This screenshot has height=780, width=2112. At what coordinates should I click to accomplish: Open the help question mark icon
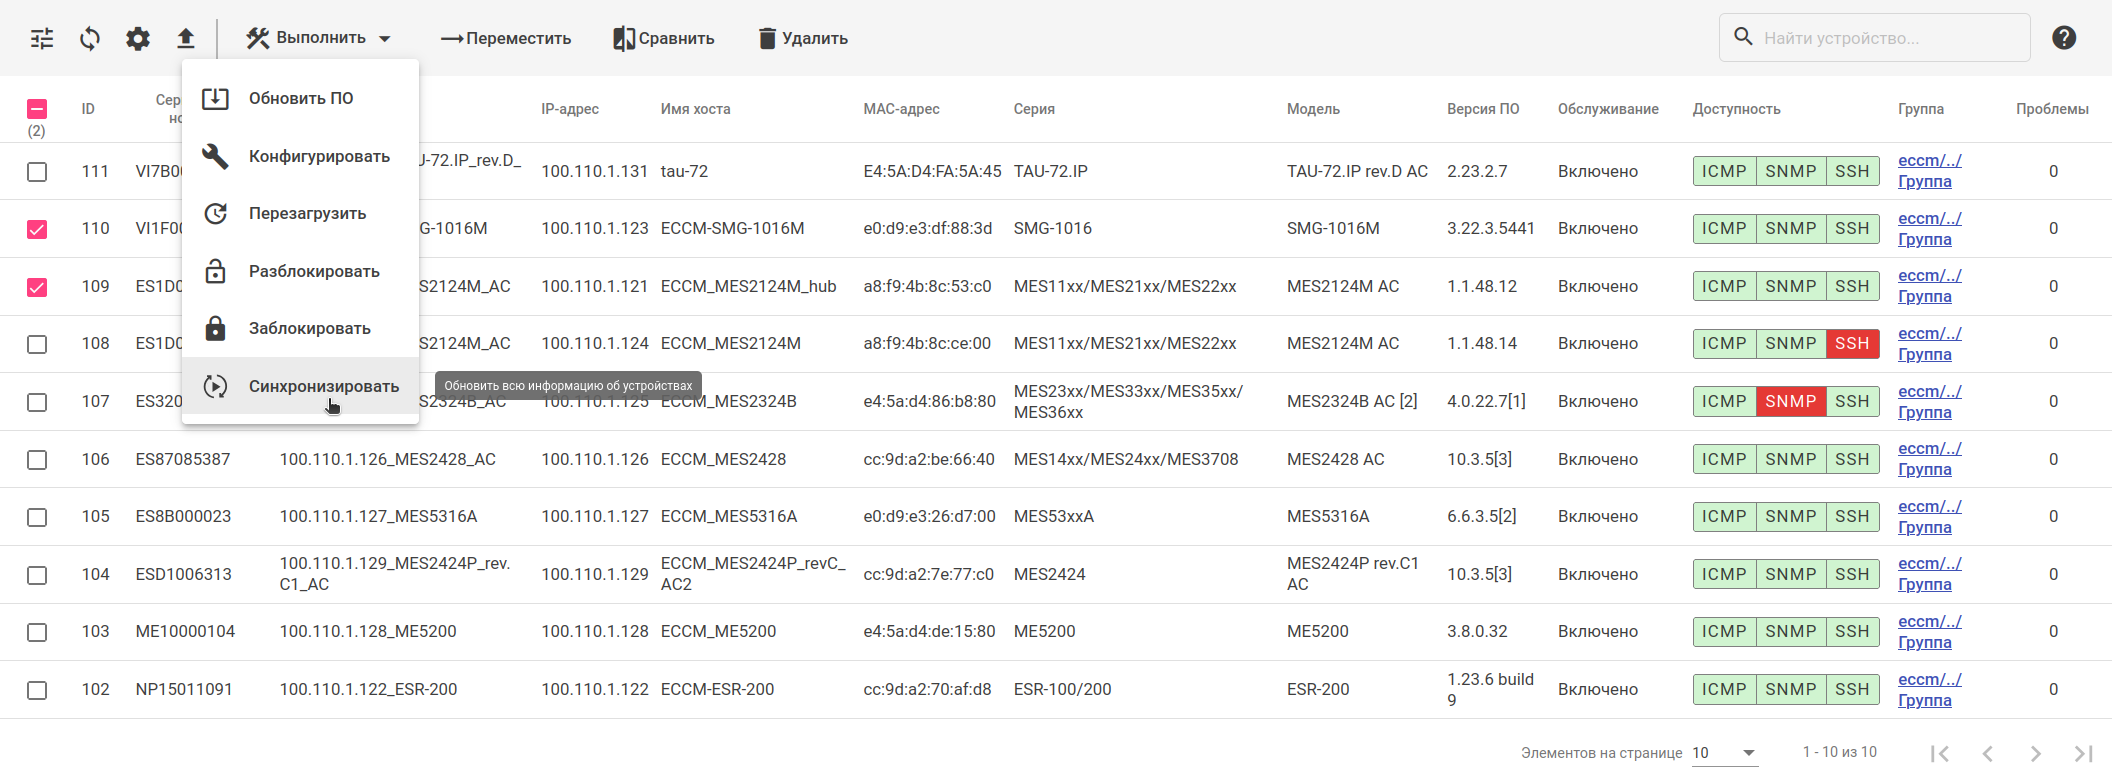pyautogui.click(x=2064, y=38)
